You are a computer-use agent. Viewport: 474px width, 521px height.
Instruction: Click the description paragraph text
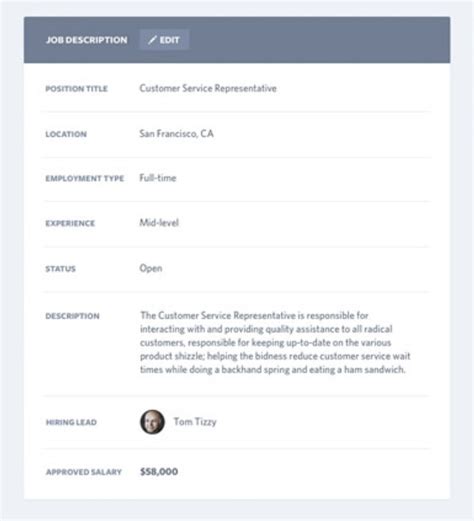point(275,342)
